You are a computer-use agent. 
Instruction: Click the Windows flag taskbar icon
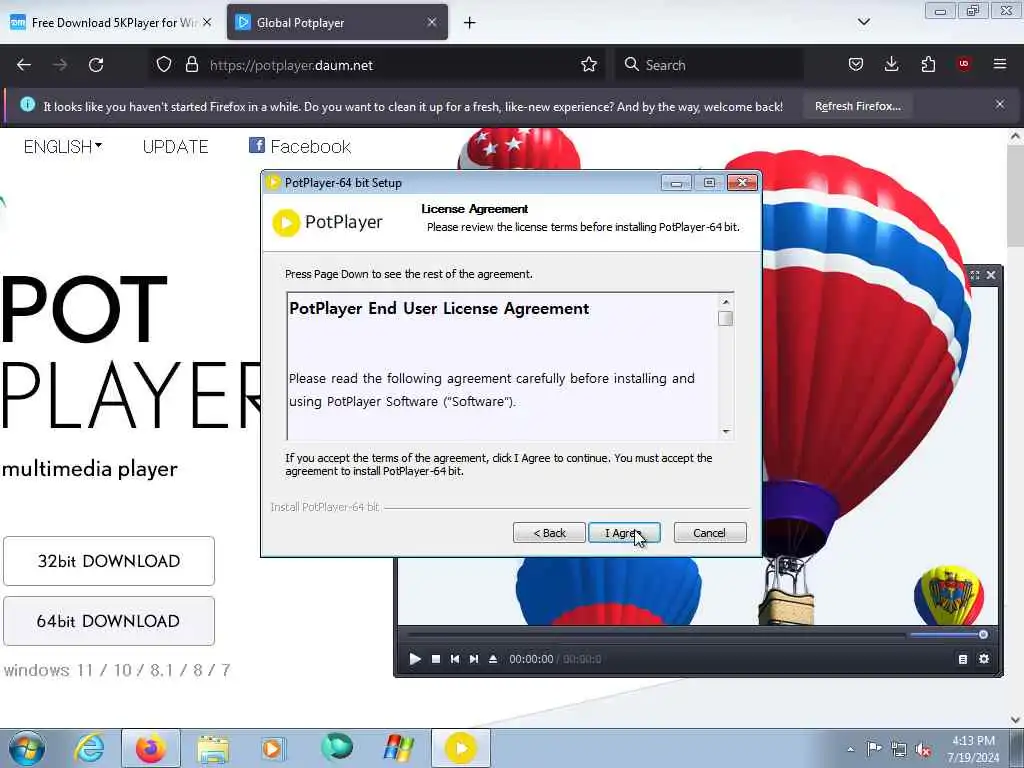pyautogui.click(x=398, y=748)
